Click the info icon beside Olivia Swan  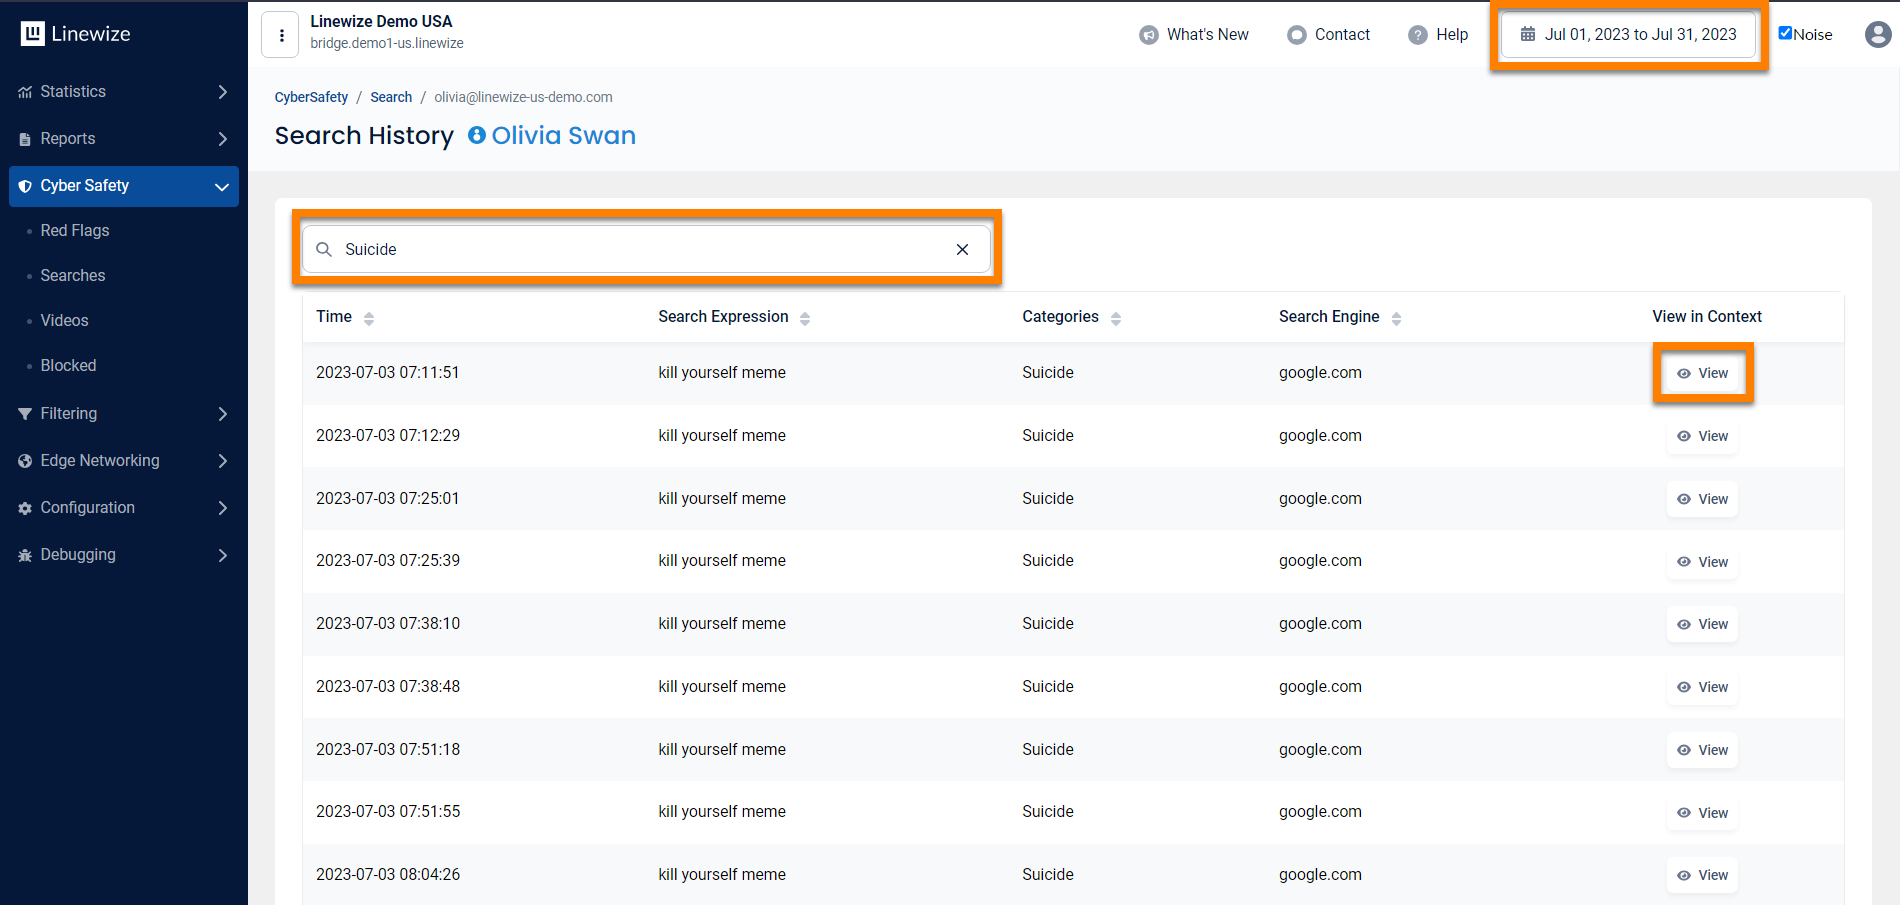pyautogui.click(x=477, y=135)
